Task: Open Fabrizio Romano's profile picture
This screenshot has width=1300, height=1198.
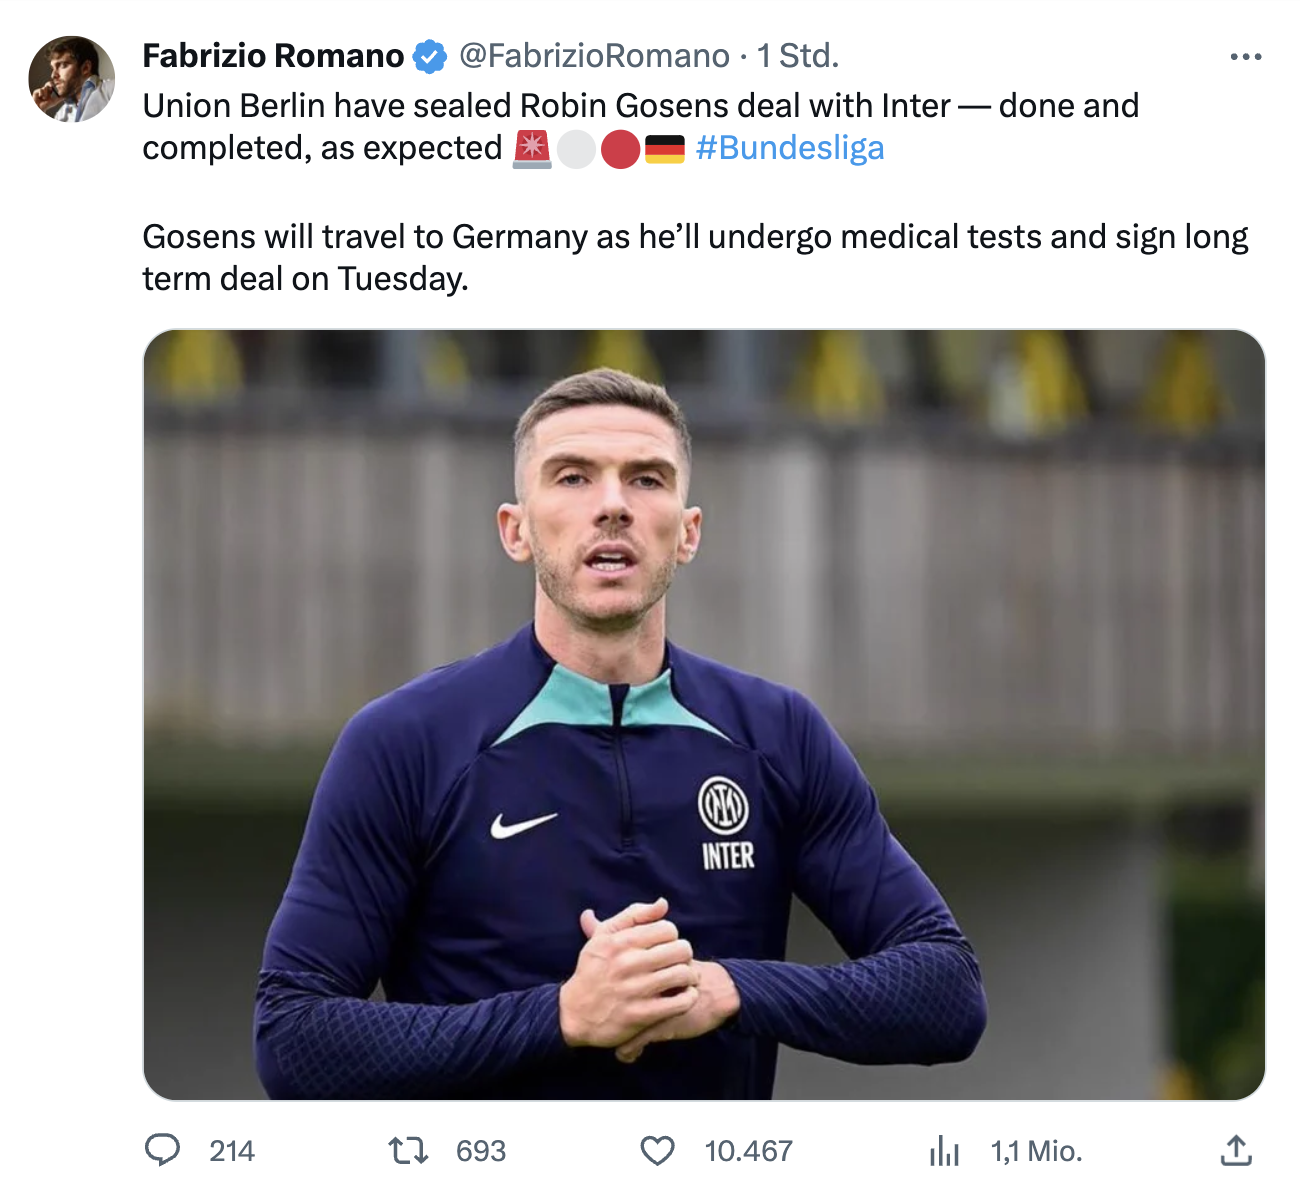Action: (x=71, y=79)
